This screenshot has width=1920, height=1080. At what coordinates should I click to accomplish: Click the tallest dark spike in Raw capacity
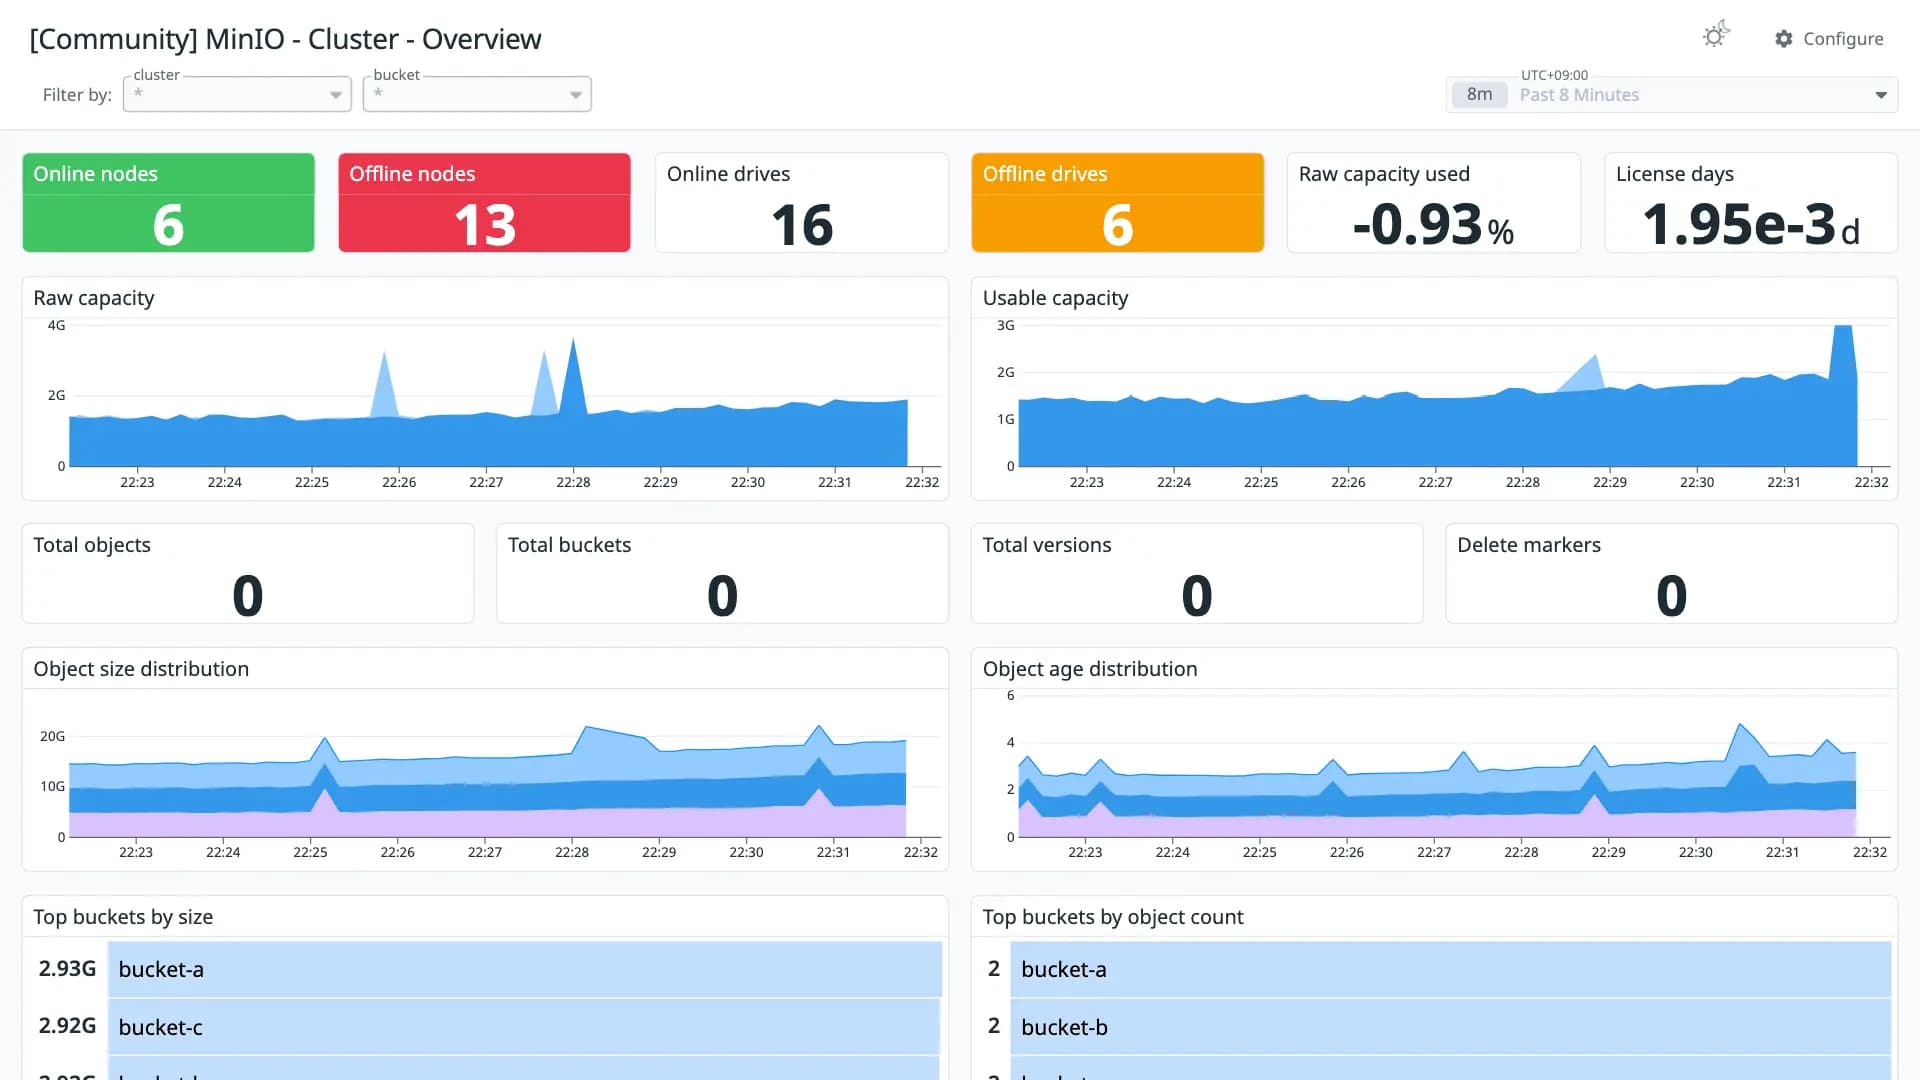(x=573, y=375)
